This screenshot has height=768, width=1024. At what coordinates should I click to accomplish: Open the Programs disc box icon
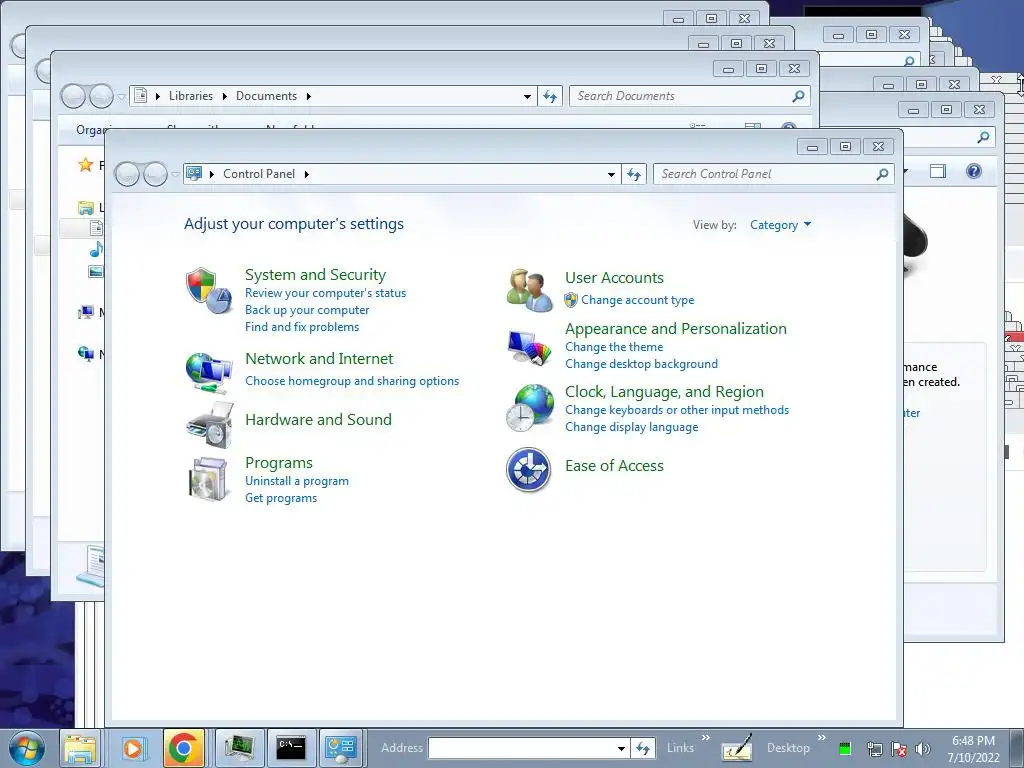click(210, 479)
